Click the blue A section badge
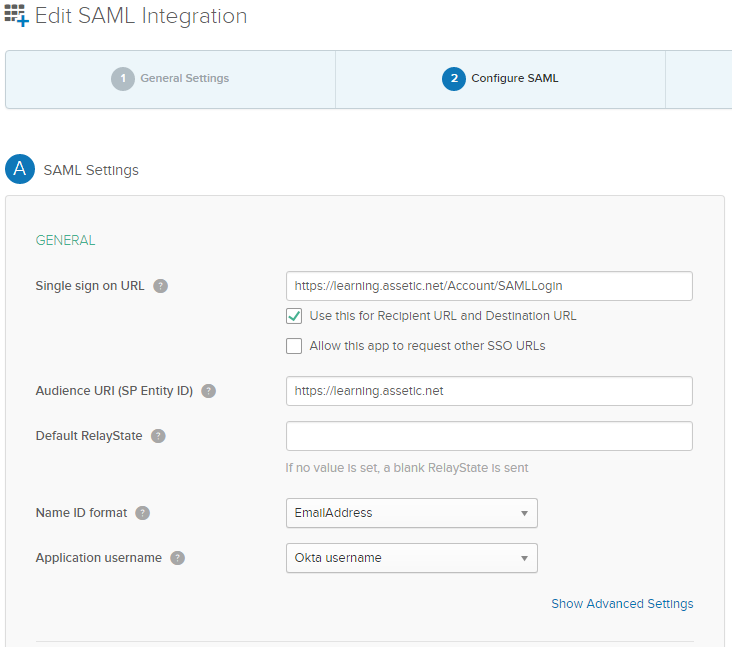The image size is (732, 647). point(20,169)
